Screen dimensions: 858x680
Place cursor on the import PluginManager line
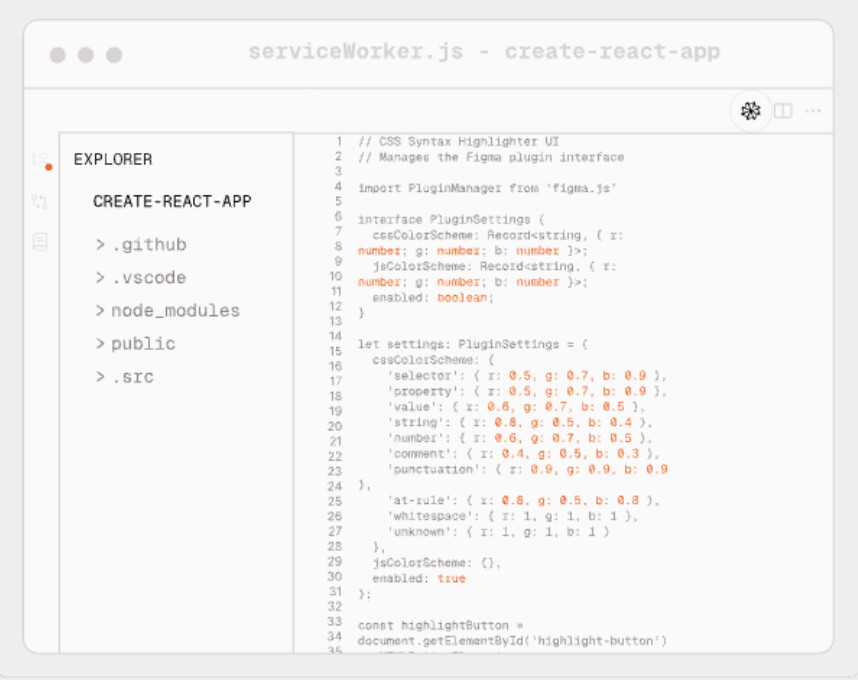[x=487, y=187]
